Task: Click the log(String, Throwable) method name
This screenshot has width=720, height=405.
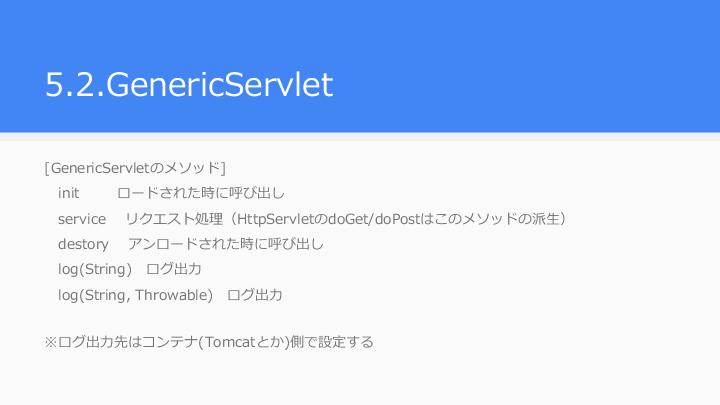Action: 135,295
